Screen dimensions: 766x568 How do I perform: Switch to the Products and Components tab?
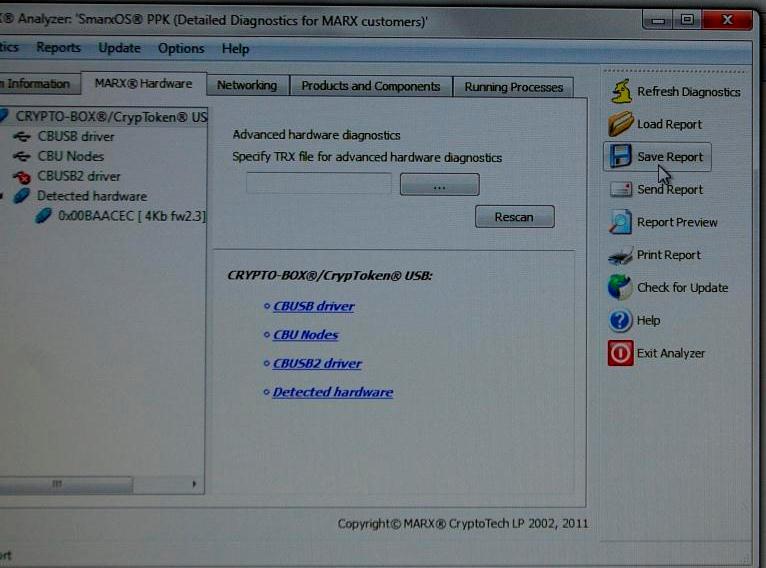coord(371,86)
